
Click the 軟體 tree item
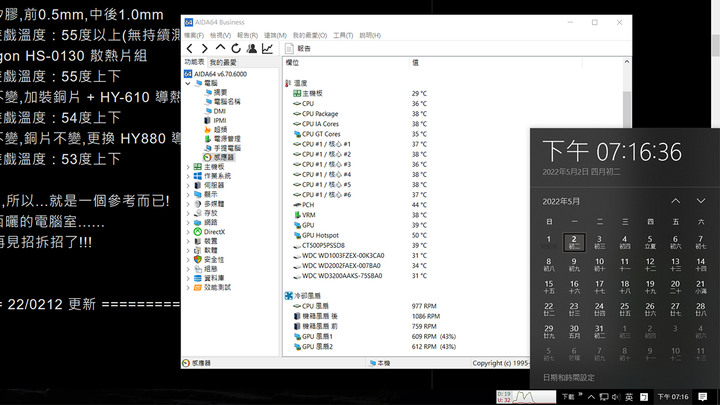(210, 250)
